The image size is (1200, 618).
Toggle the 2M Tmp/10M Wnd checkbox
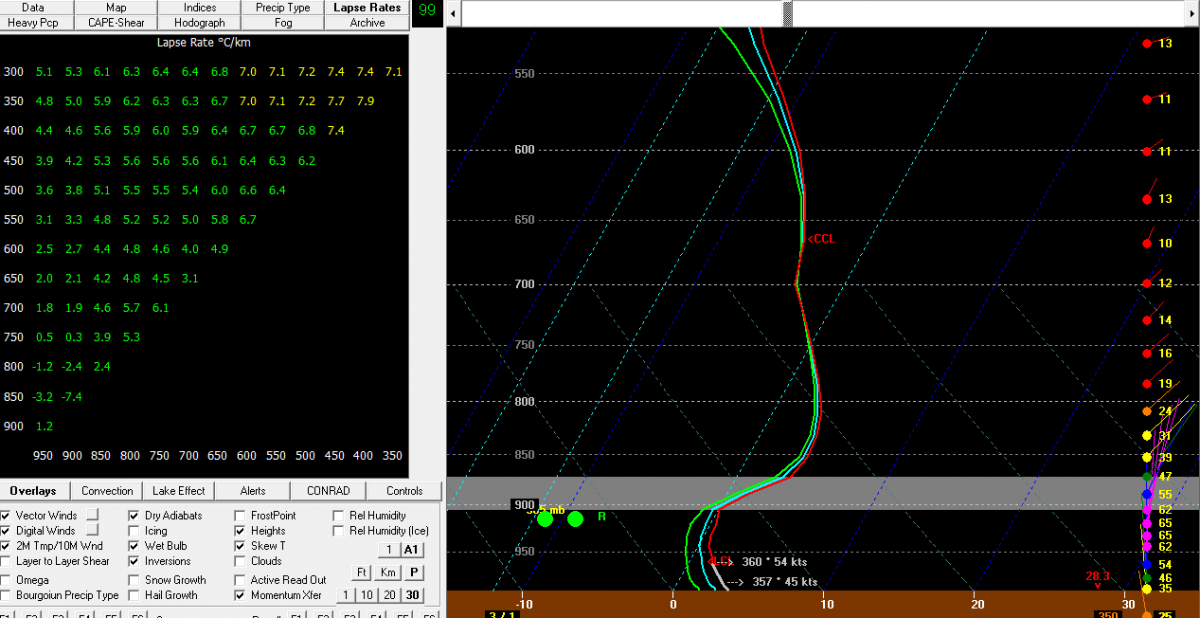point(7,546)
